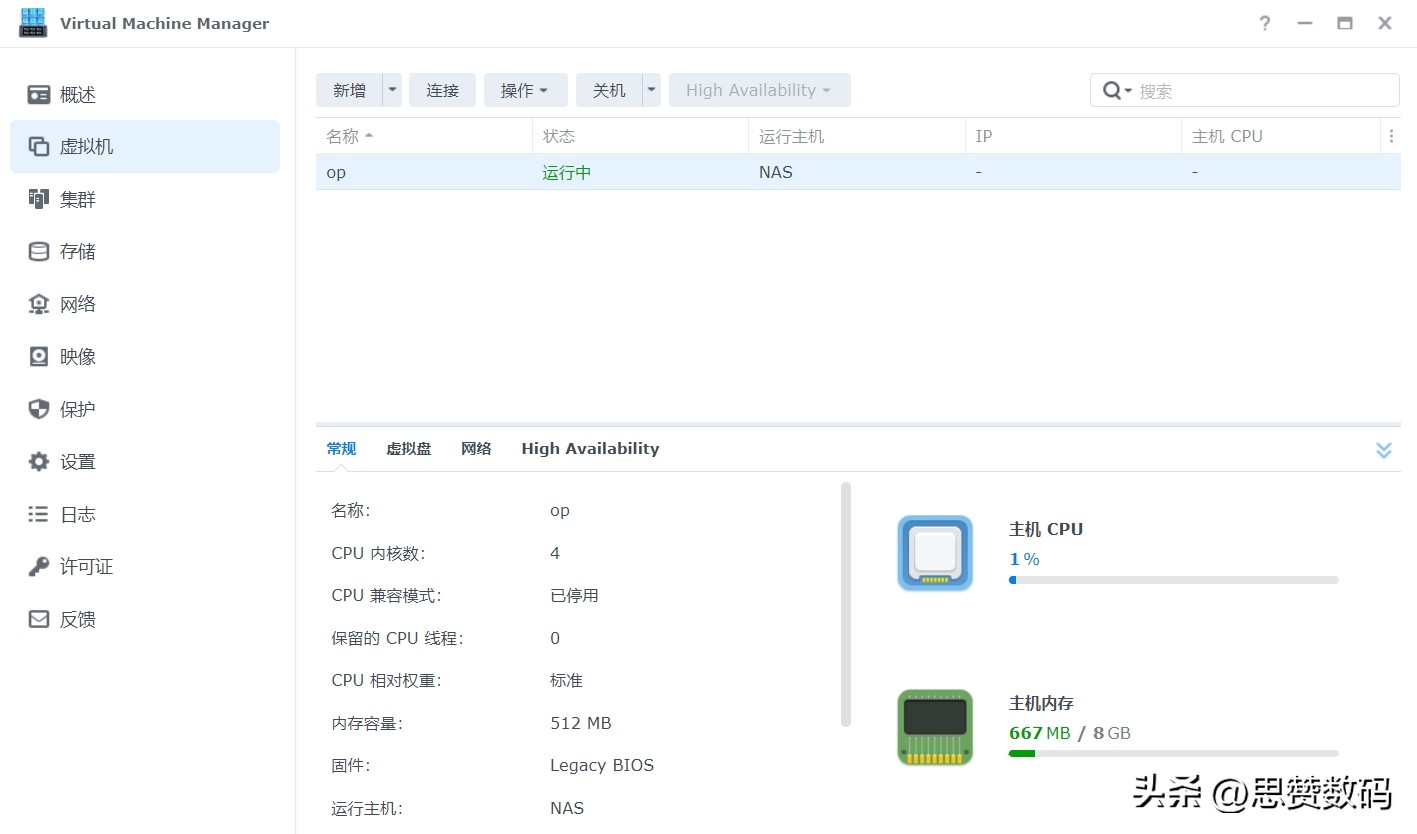Viewport: 1417px width, 834px height.
Task: Open the 存储 storage icon
Action: tap(39, 251)
